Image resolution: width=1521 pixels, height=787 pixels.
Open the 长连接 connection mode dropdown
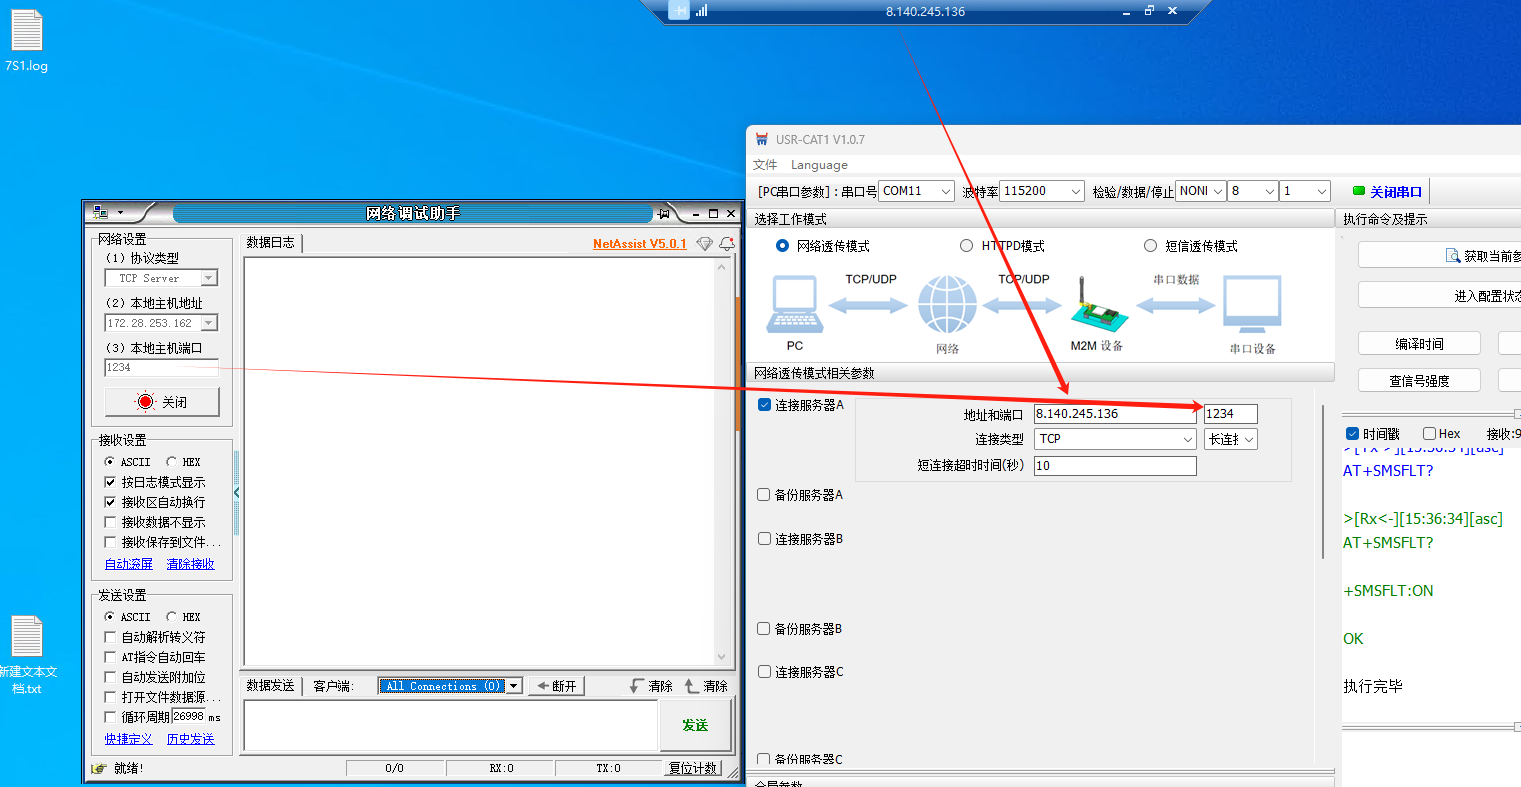point(1231,439)
